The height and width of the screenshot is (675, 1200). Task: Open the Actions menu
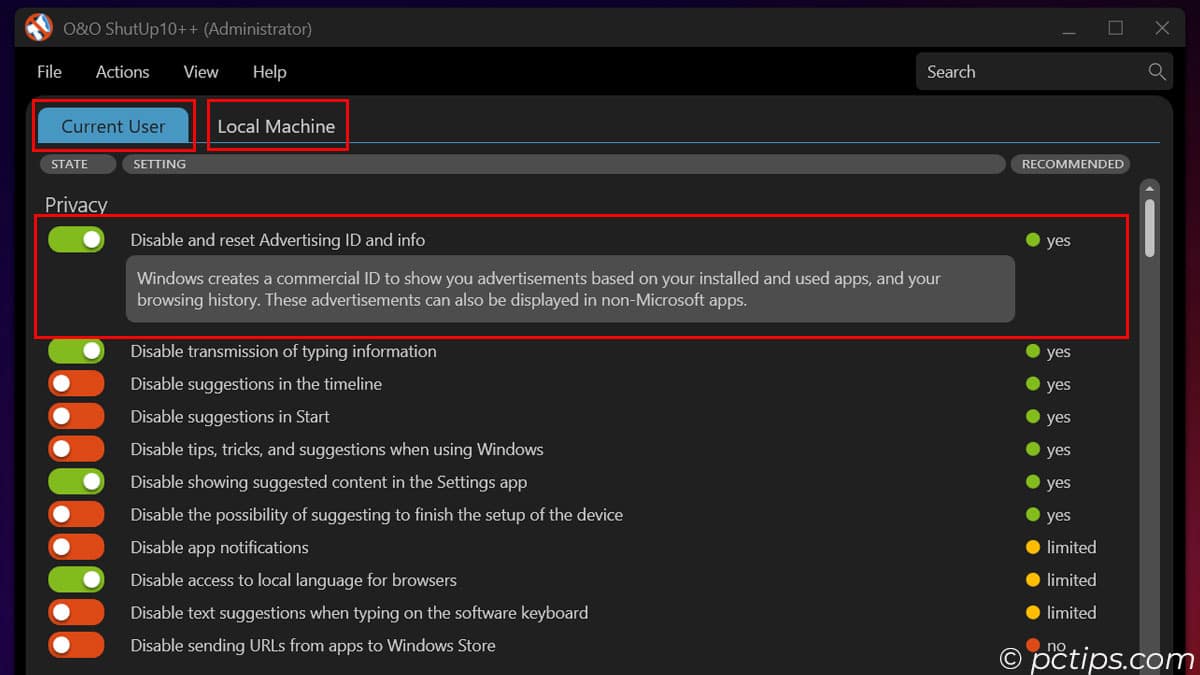[122, 72]
